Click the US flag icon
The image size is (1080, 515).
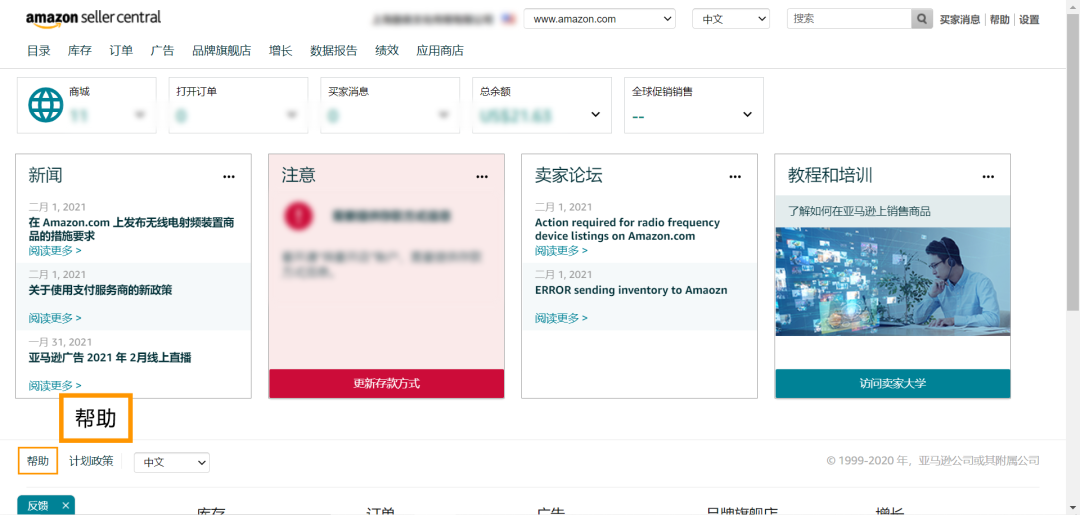[509, 19]
